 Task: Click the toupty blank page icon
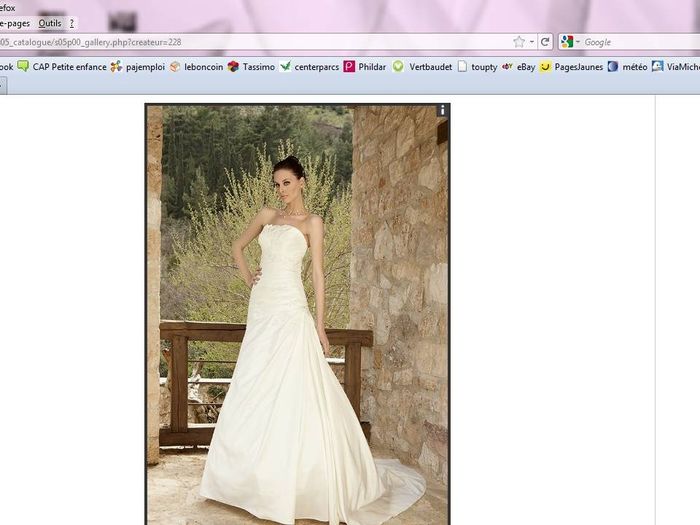pos(462,67)
